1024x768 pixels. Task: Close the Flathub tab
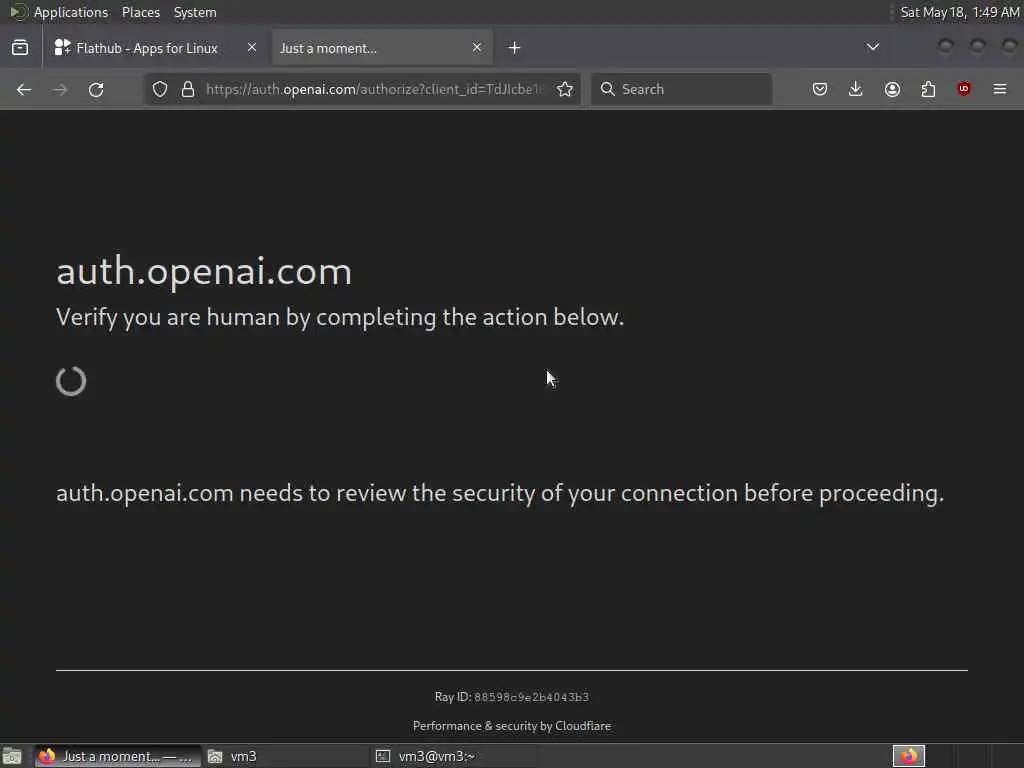251,47
